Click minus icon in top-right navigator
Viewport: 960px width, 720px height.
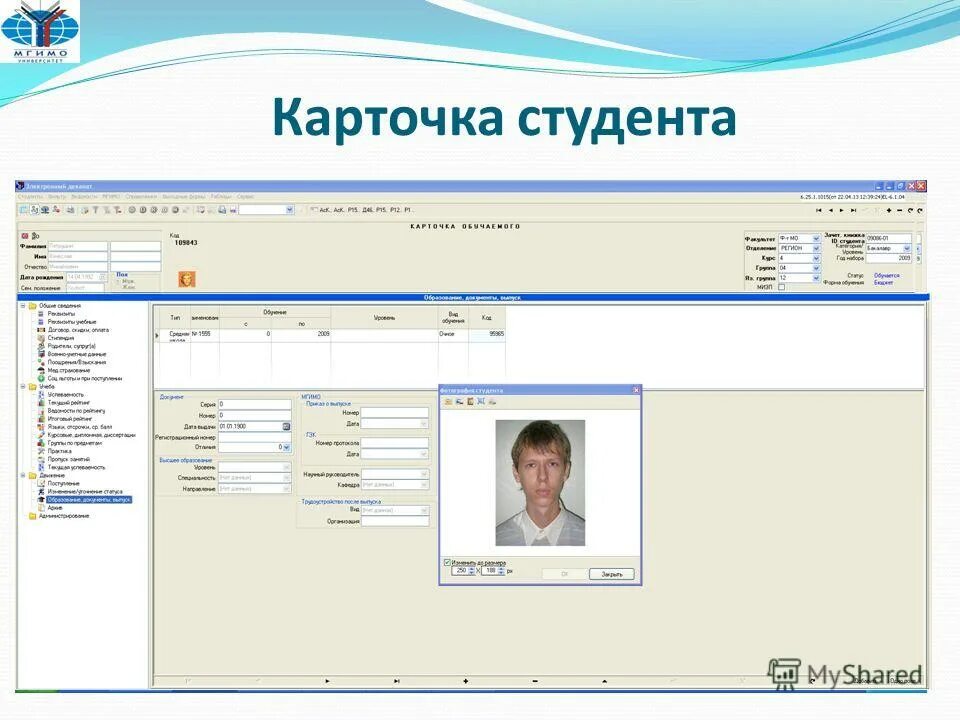(899, 211)
